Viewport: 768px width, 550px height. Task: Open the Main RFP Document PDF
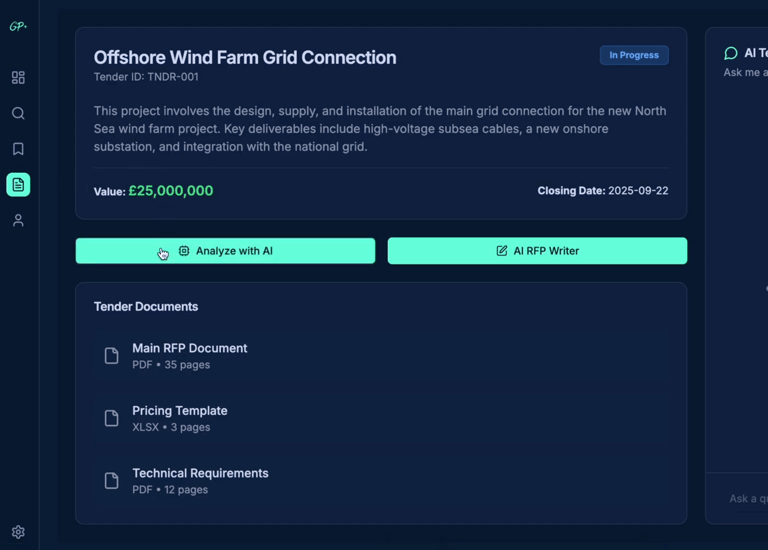pyautogui.click(x=190, y=349)
